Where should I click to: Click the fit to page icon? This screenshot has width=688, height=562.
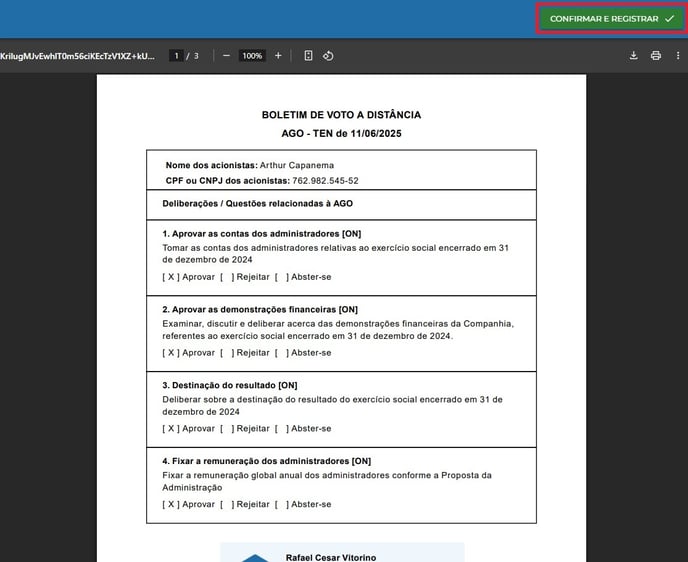(x=308, y=56)
